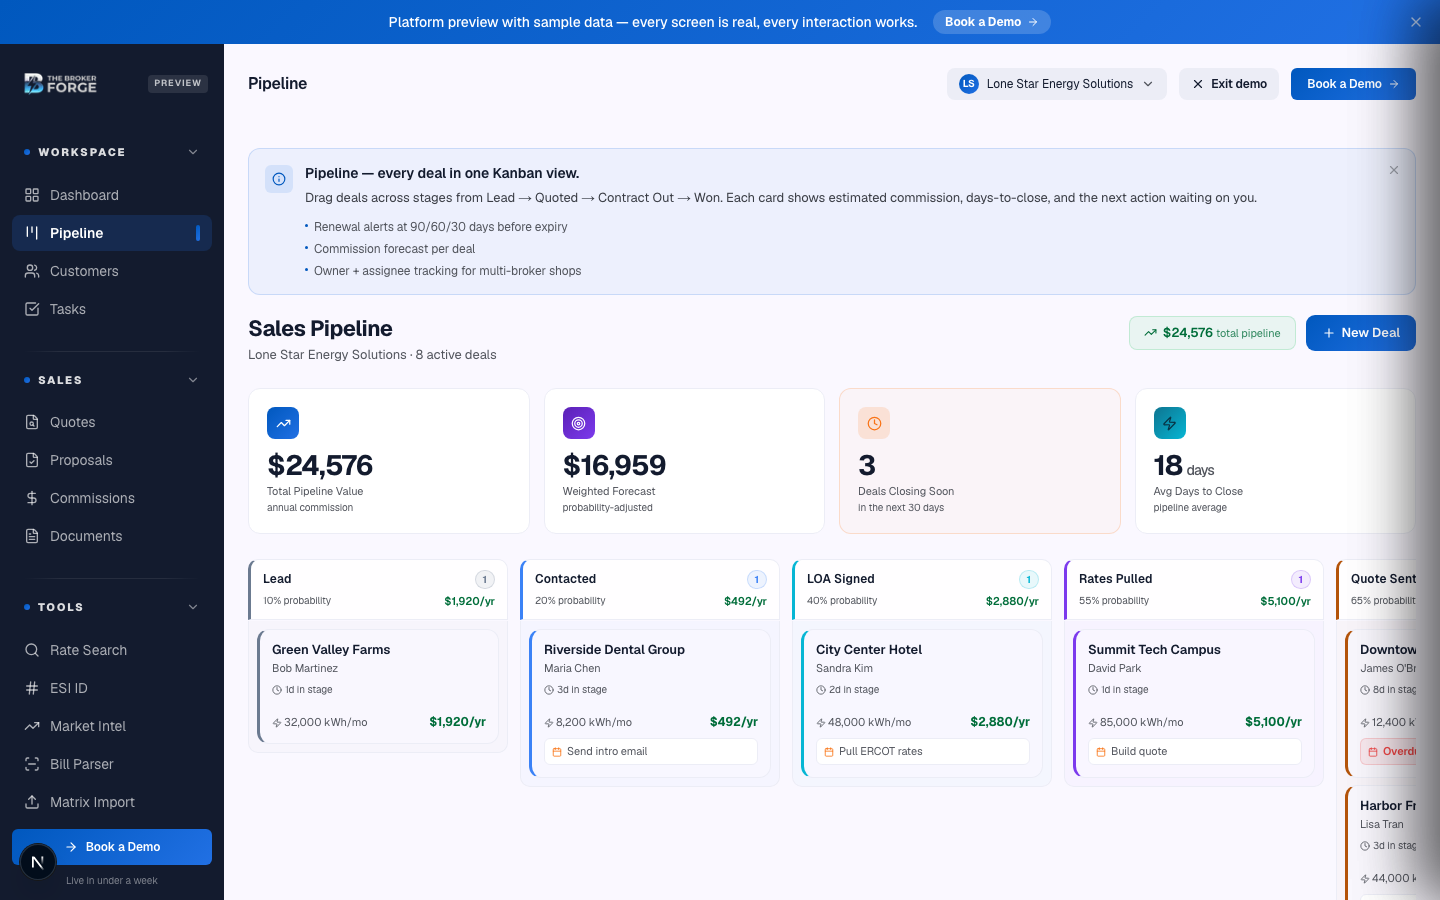1440x900 pixels.
Task: Click the Tasks checkbox icon in sidebar
Action: pyautogui.click(x=32, y=309)
